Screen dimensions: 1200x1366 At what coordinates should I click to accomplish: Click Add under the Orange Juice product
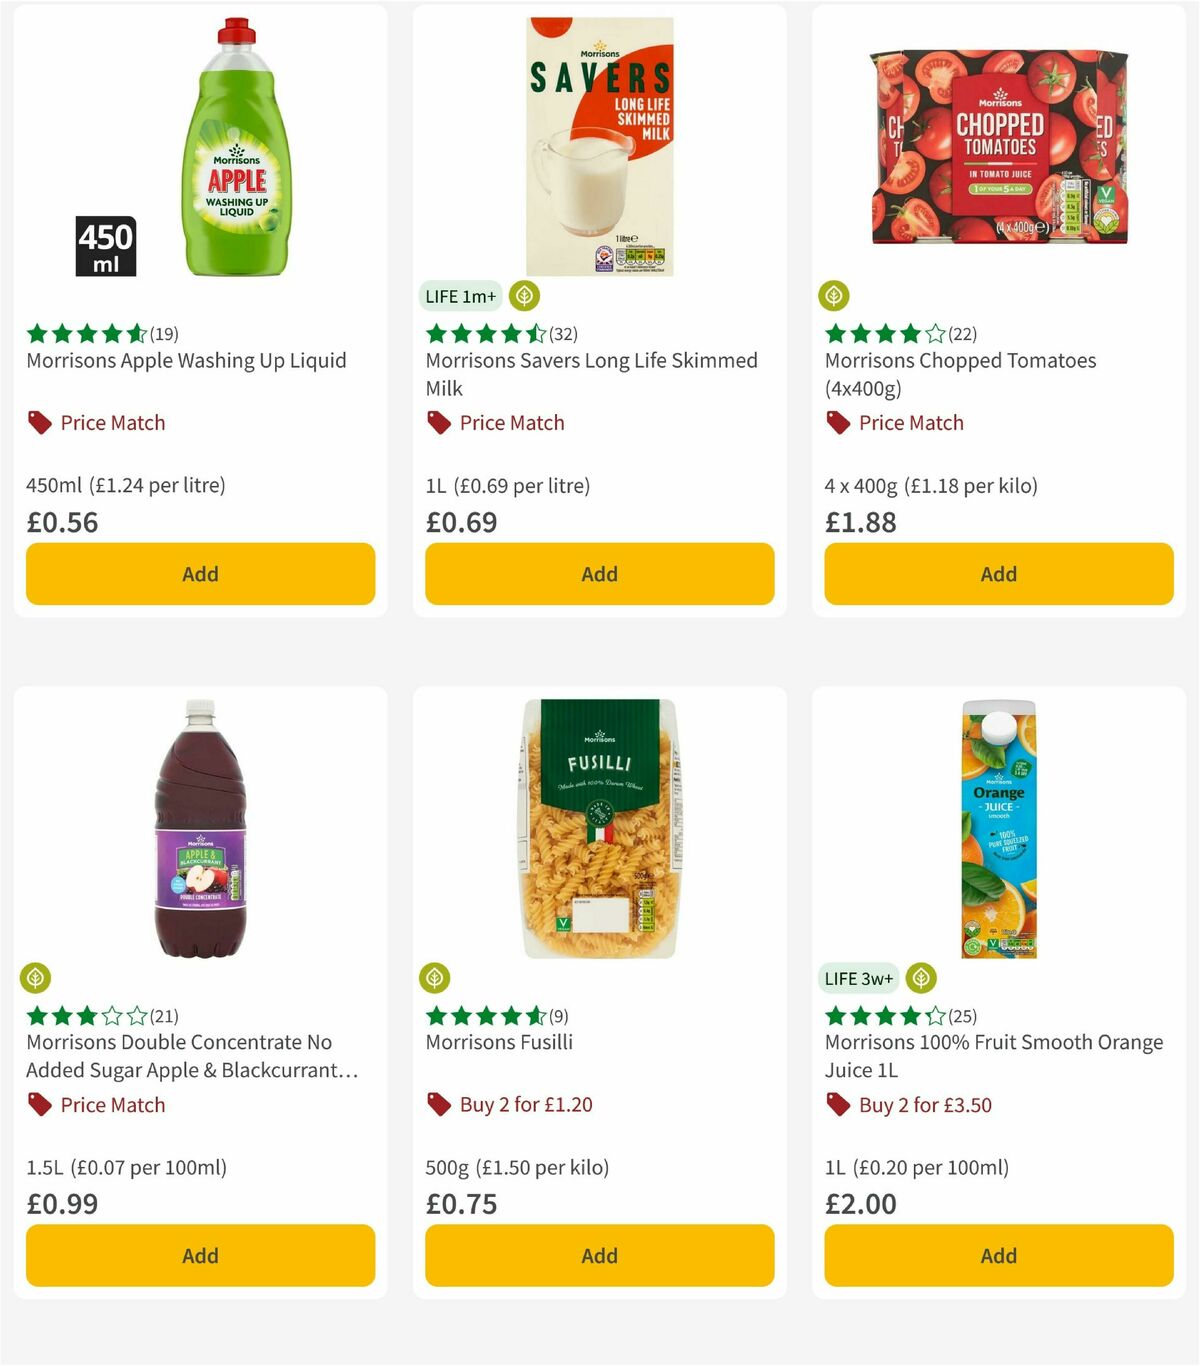[x=997, y=1255]
